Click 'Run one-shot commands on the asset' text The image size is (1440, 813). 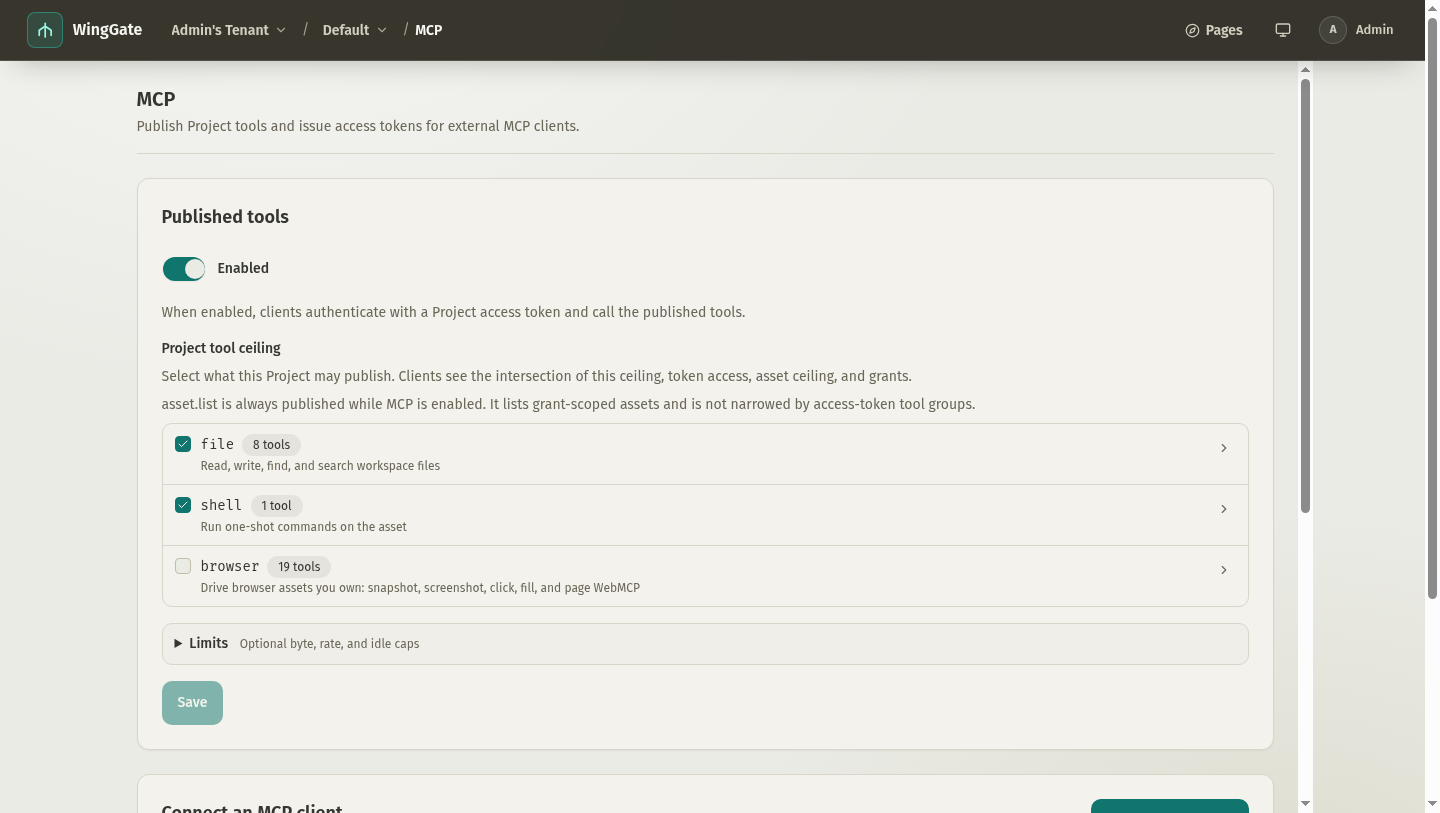(x=304, y=527)
